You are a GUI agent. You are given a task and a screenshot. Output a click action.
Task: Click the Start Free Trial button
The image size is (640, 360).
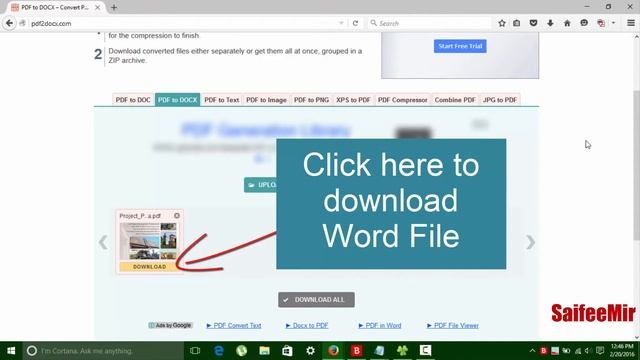tap(460, 46)
